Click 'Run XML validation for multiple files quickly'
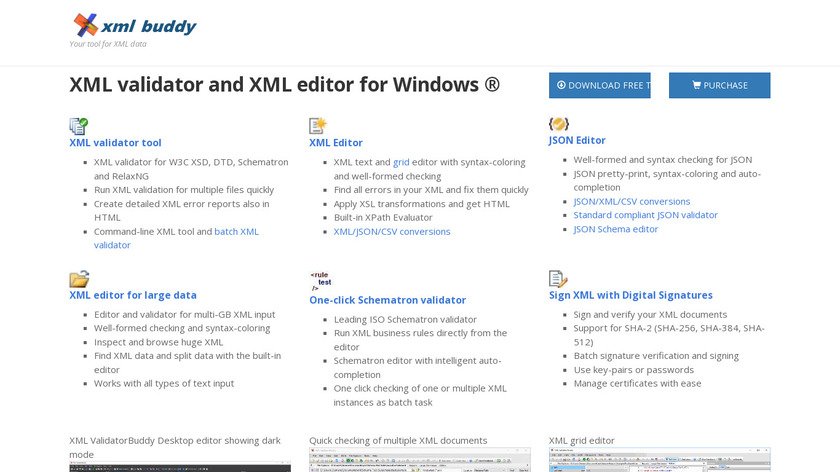This screenshot has height=472, width=840. (184, 190)
